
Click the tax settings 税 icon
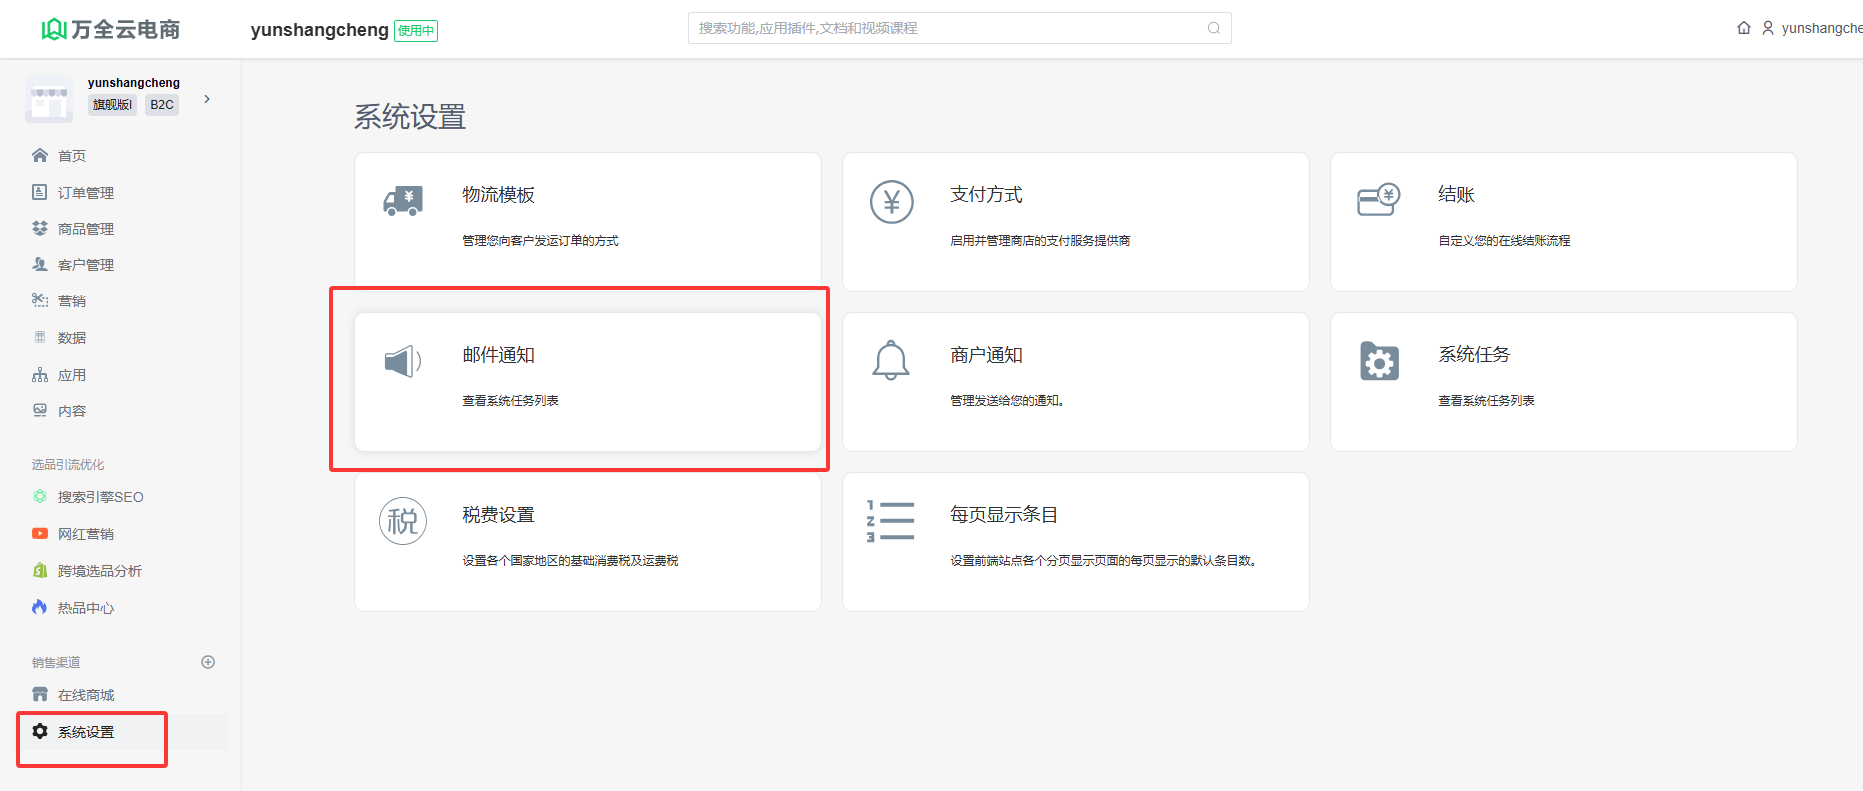[403, 521]
